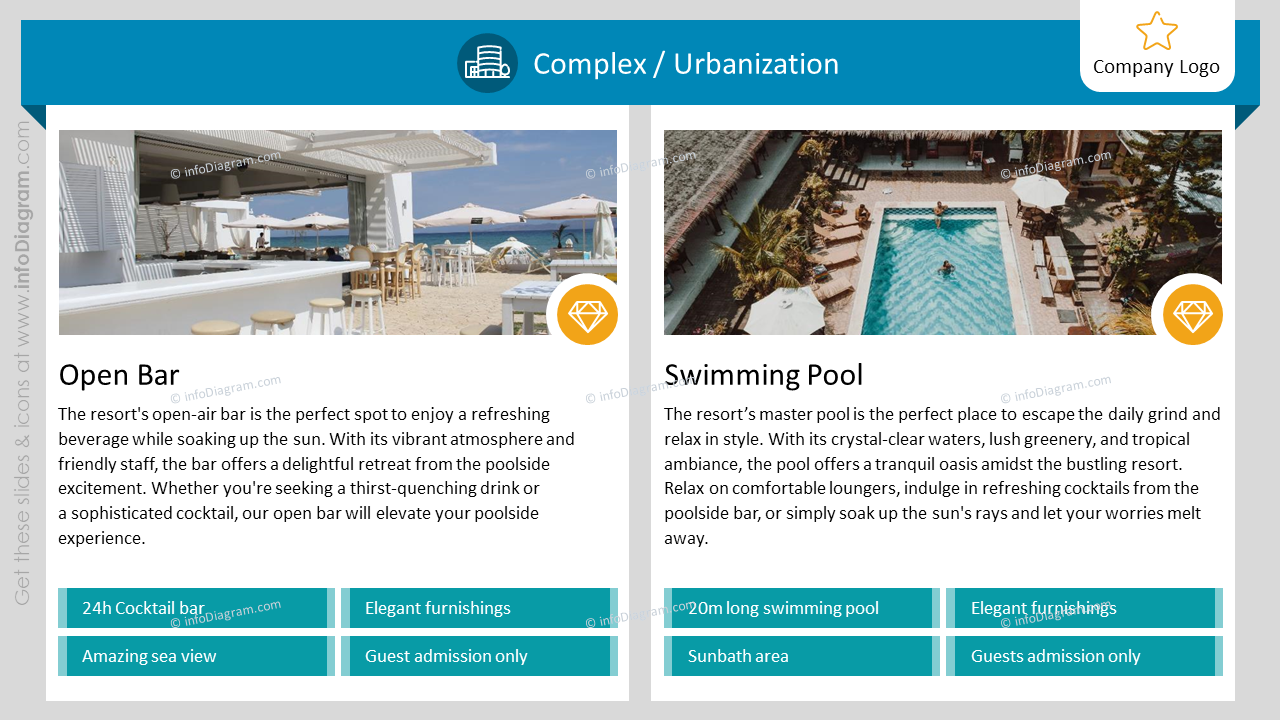
Task: Select the Swimming Pool aerial photo
Action: (x=943, y=232)
